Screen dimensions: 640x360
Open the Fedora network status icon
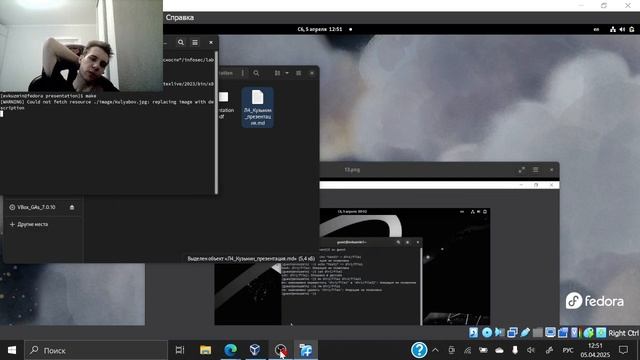(x=613, y=29)
